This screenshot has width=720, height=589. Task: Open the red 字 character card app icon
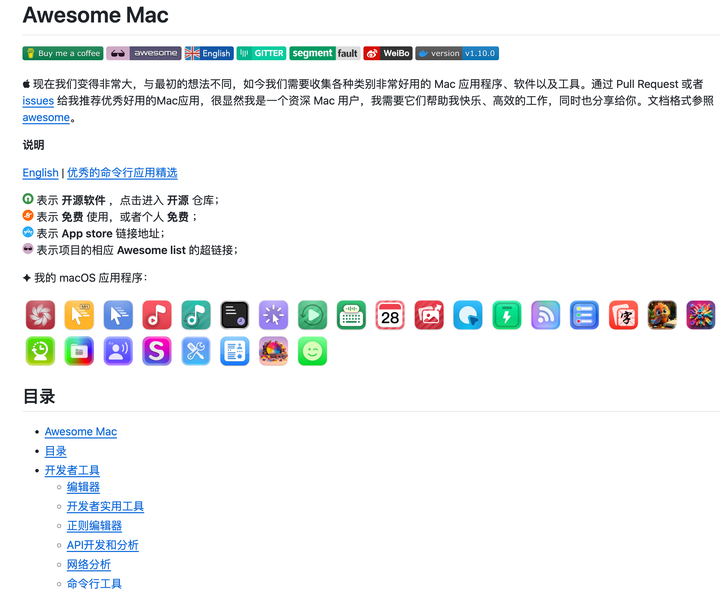(624, 315)
